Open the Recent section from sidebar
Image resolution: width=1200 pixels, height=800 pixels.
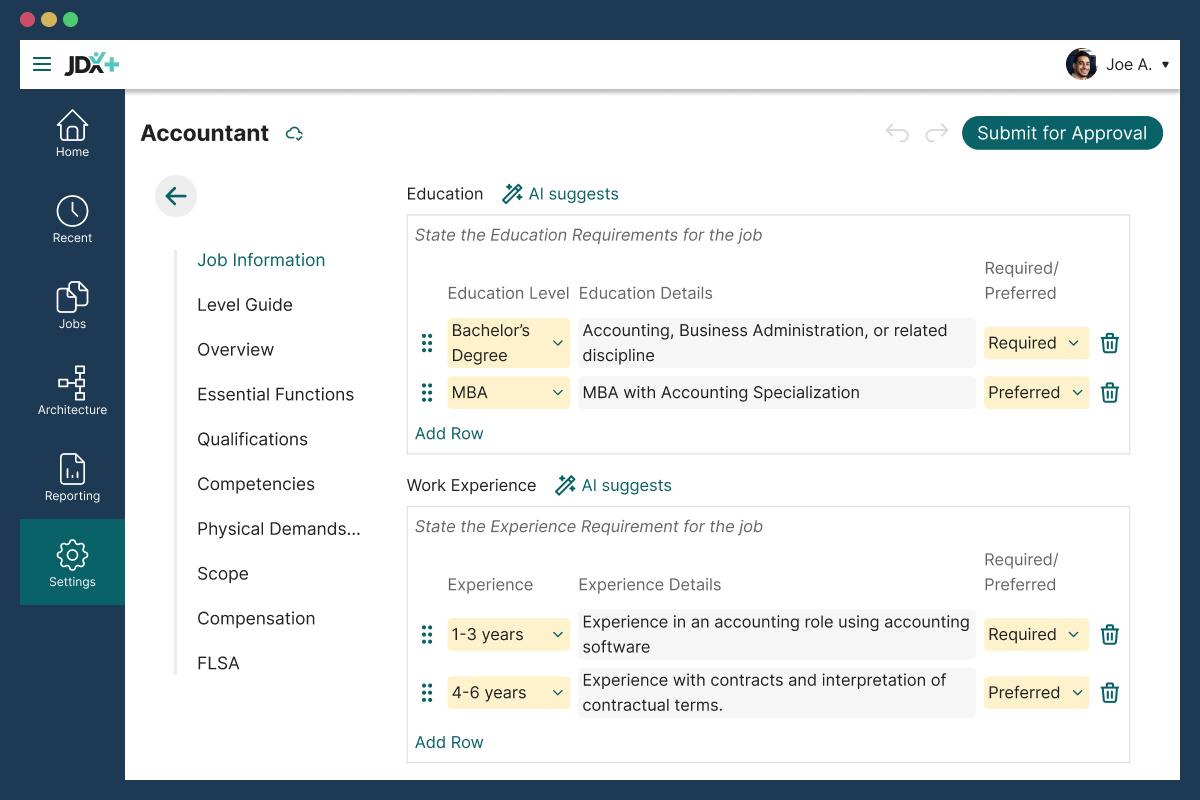(72, 219)
